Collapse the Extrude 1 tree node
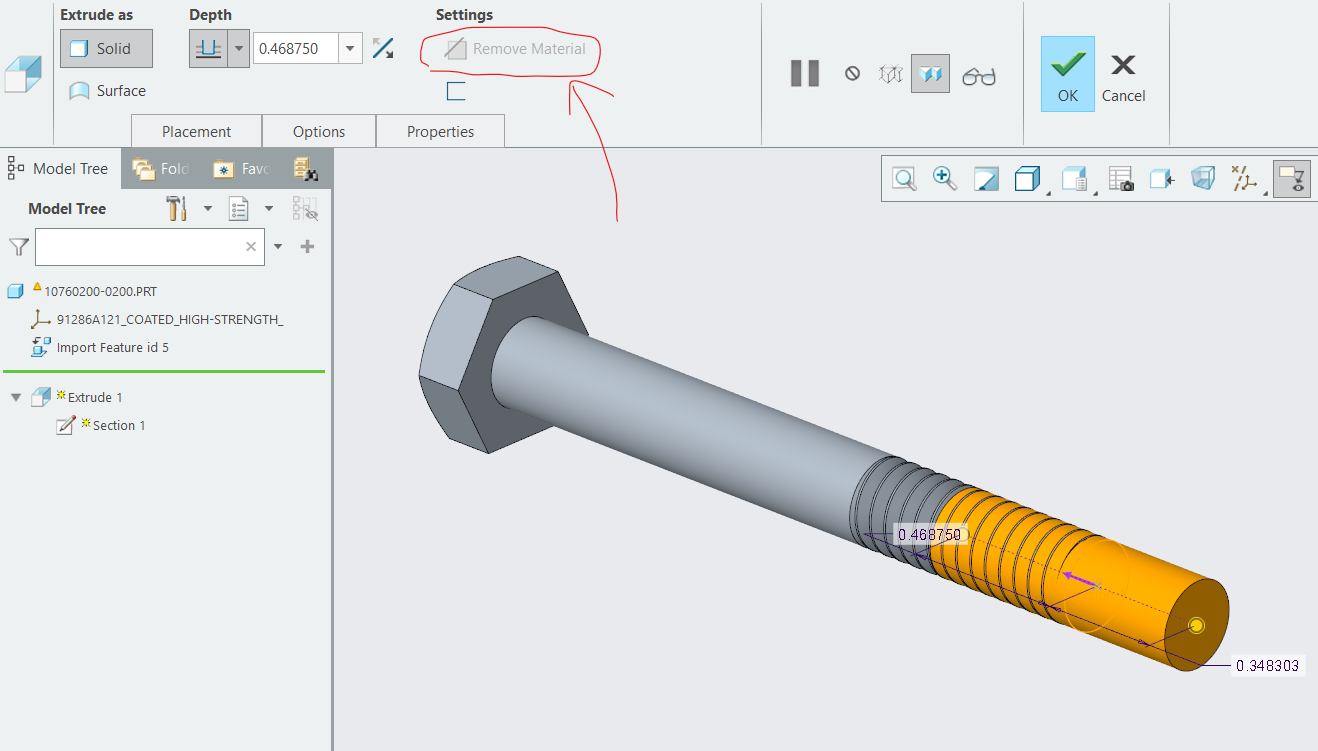Screen dimensions: 1318x751 pyautogui.click(x=15, y=398)
